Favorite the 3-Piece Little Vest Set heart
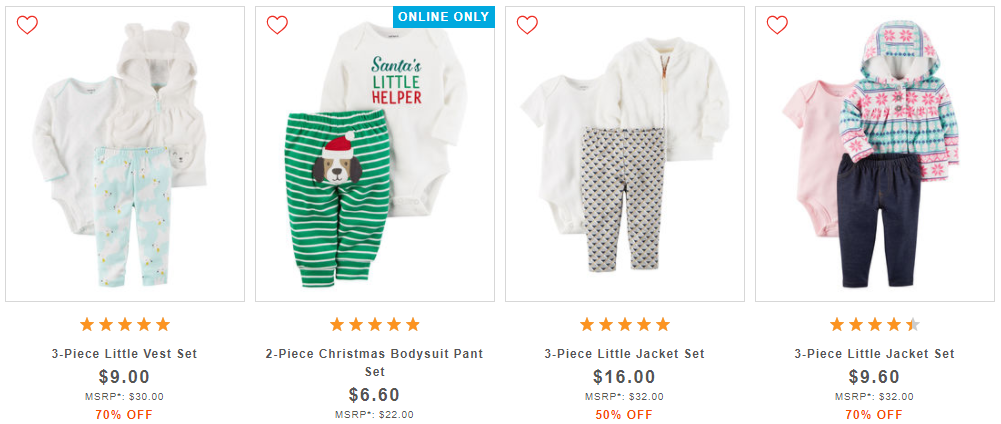 [27, 25]
